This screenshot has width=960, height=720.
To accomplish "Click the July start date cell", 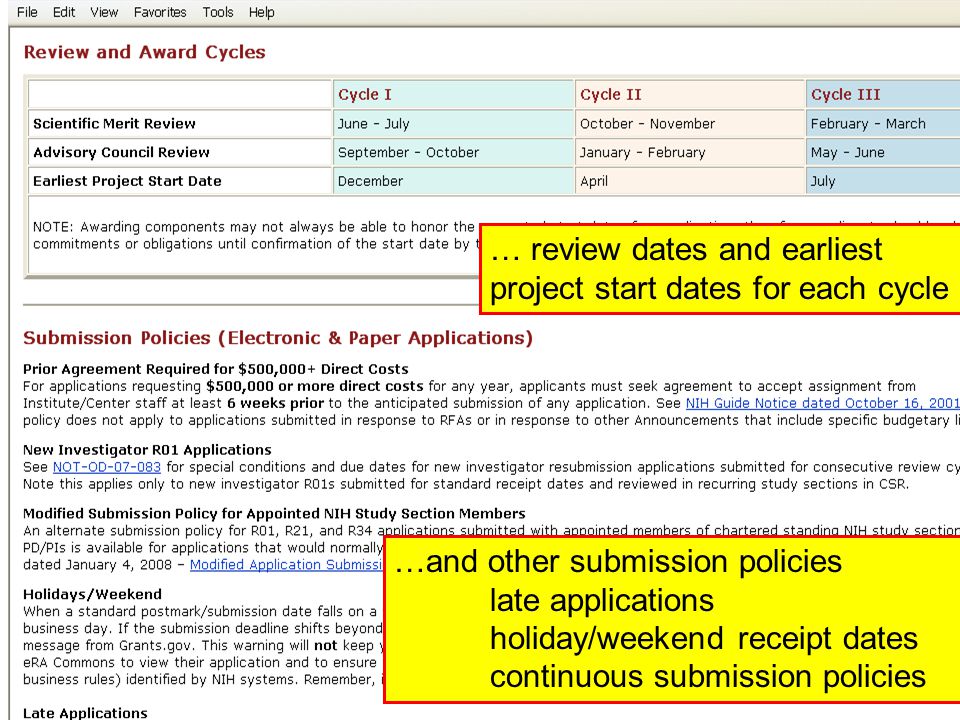I will point(883,181).
